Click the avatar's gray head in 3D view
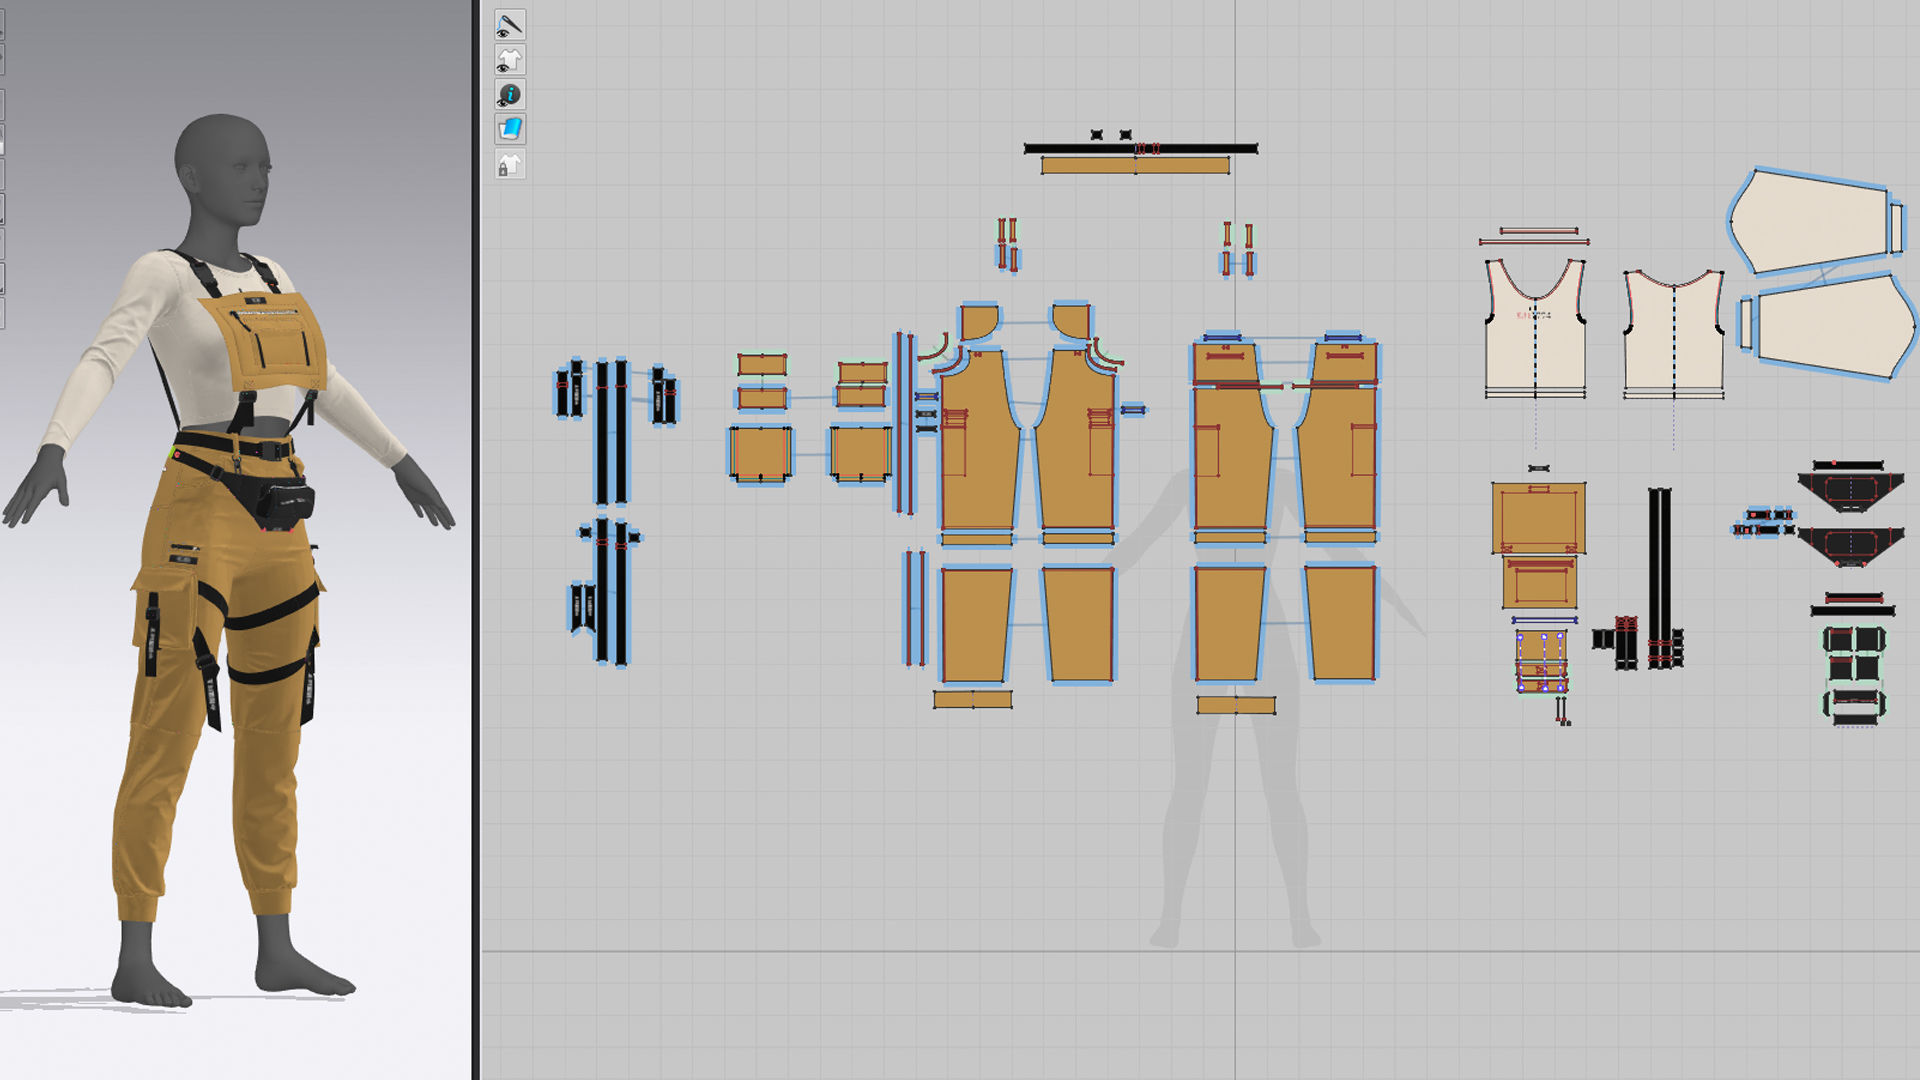 pos(222,170)
